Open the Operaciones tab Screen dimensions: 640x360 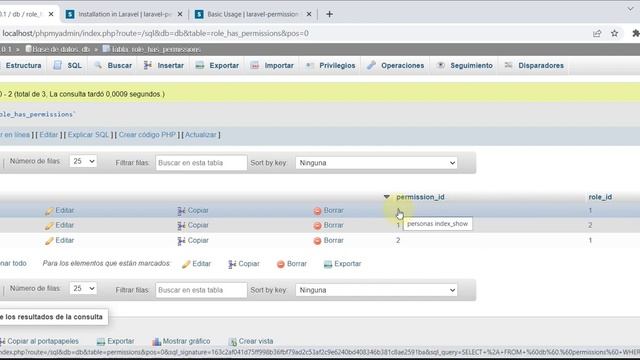click(396, 65)
